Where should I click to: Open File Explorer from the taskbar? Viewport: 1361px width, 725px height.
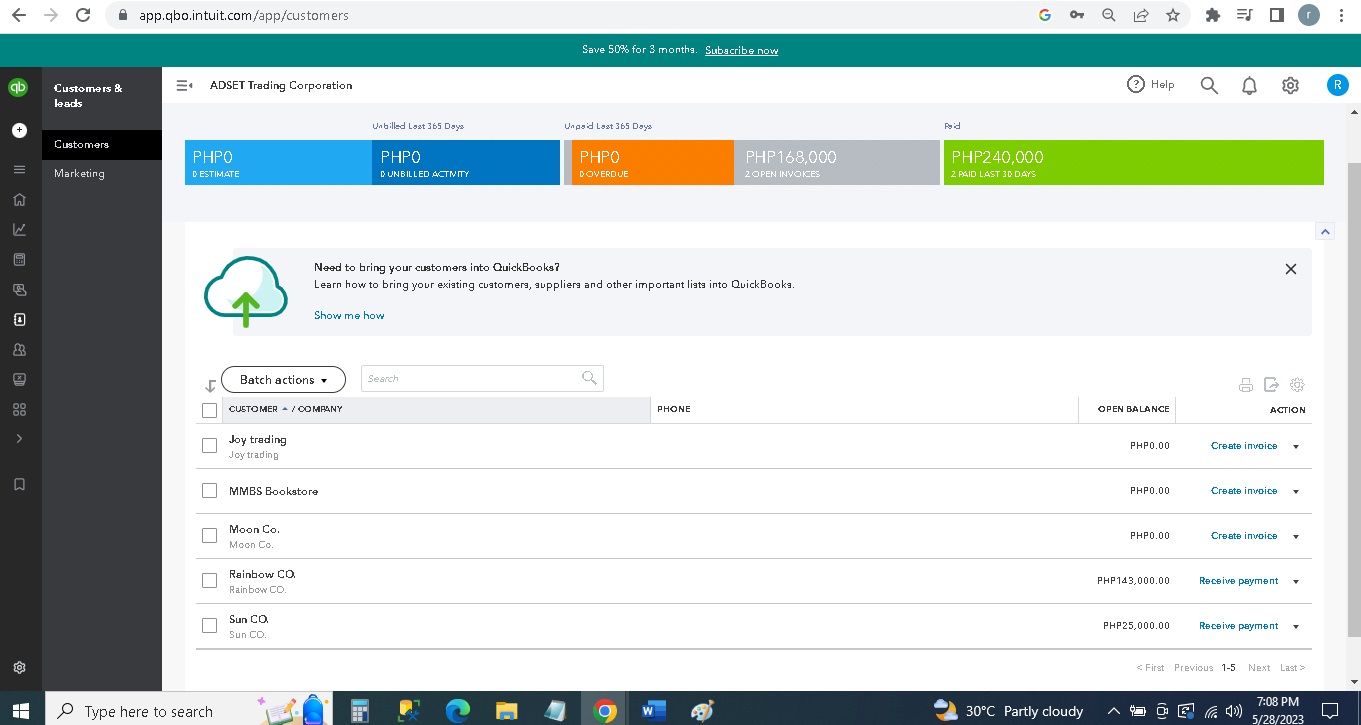coord(506,711)
